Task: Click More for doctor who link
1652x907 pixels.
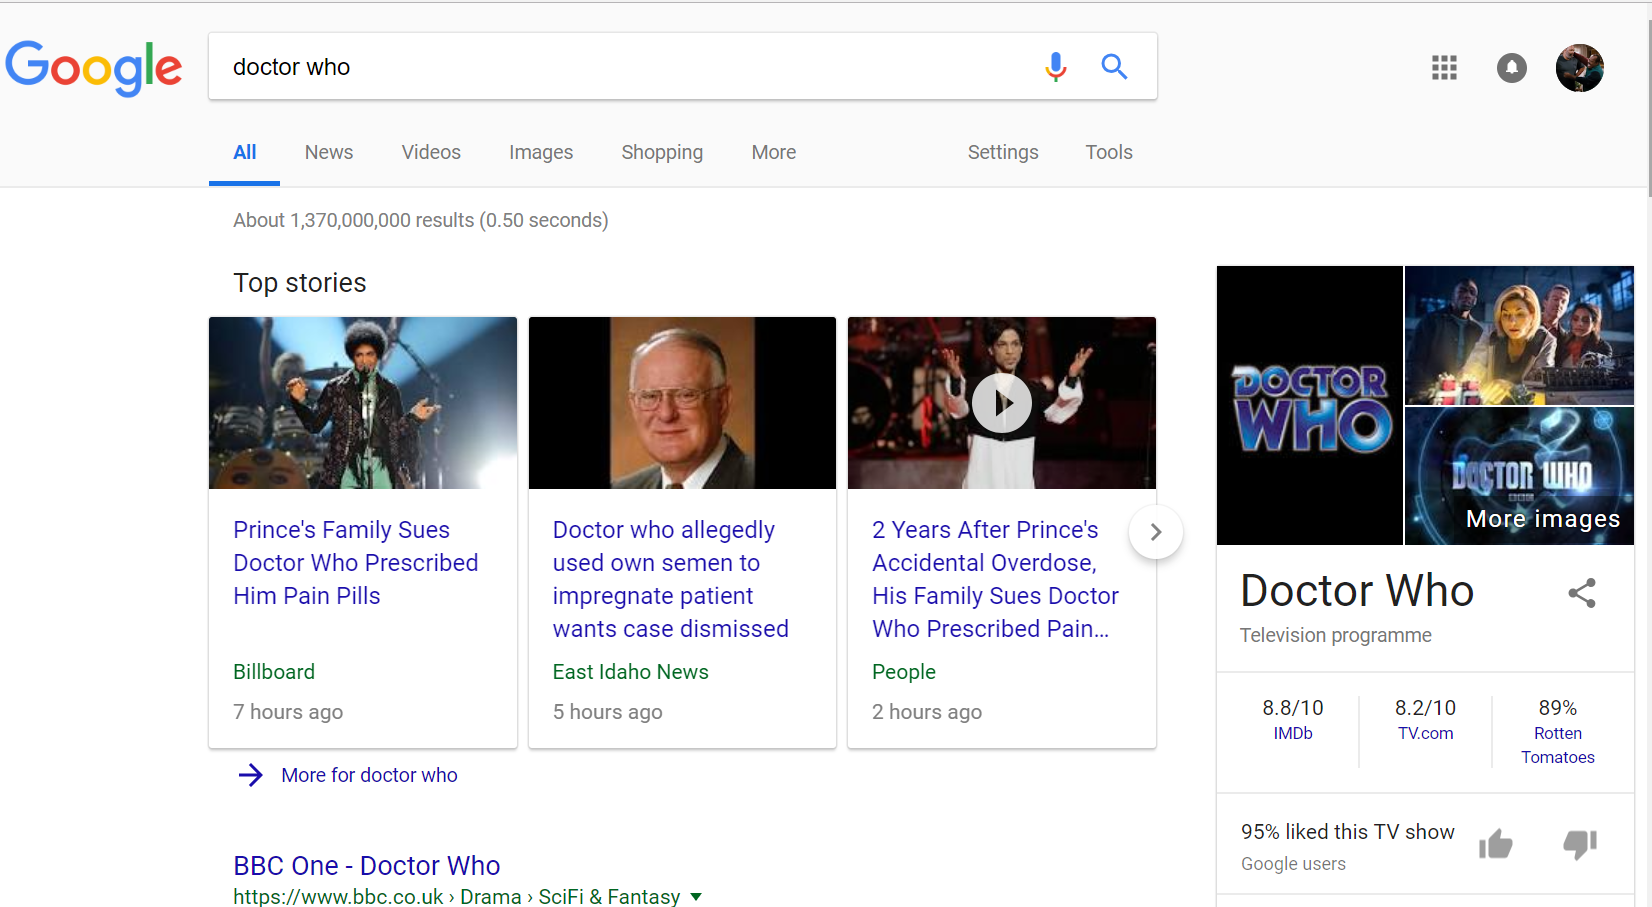Action: point(369,775)
